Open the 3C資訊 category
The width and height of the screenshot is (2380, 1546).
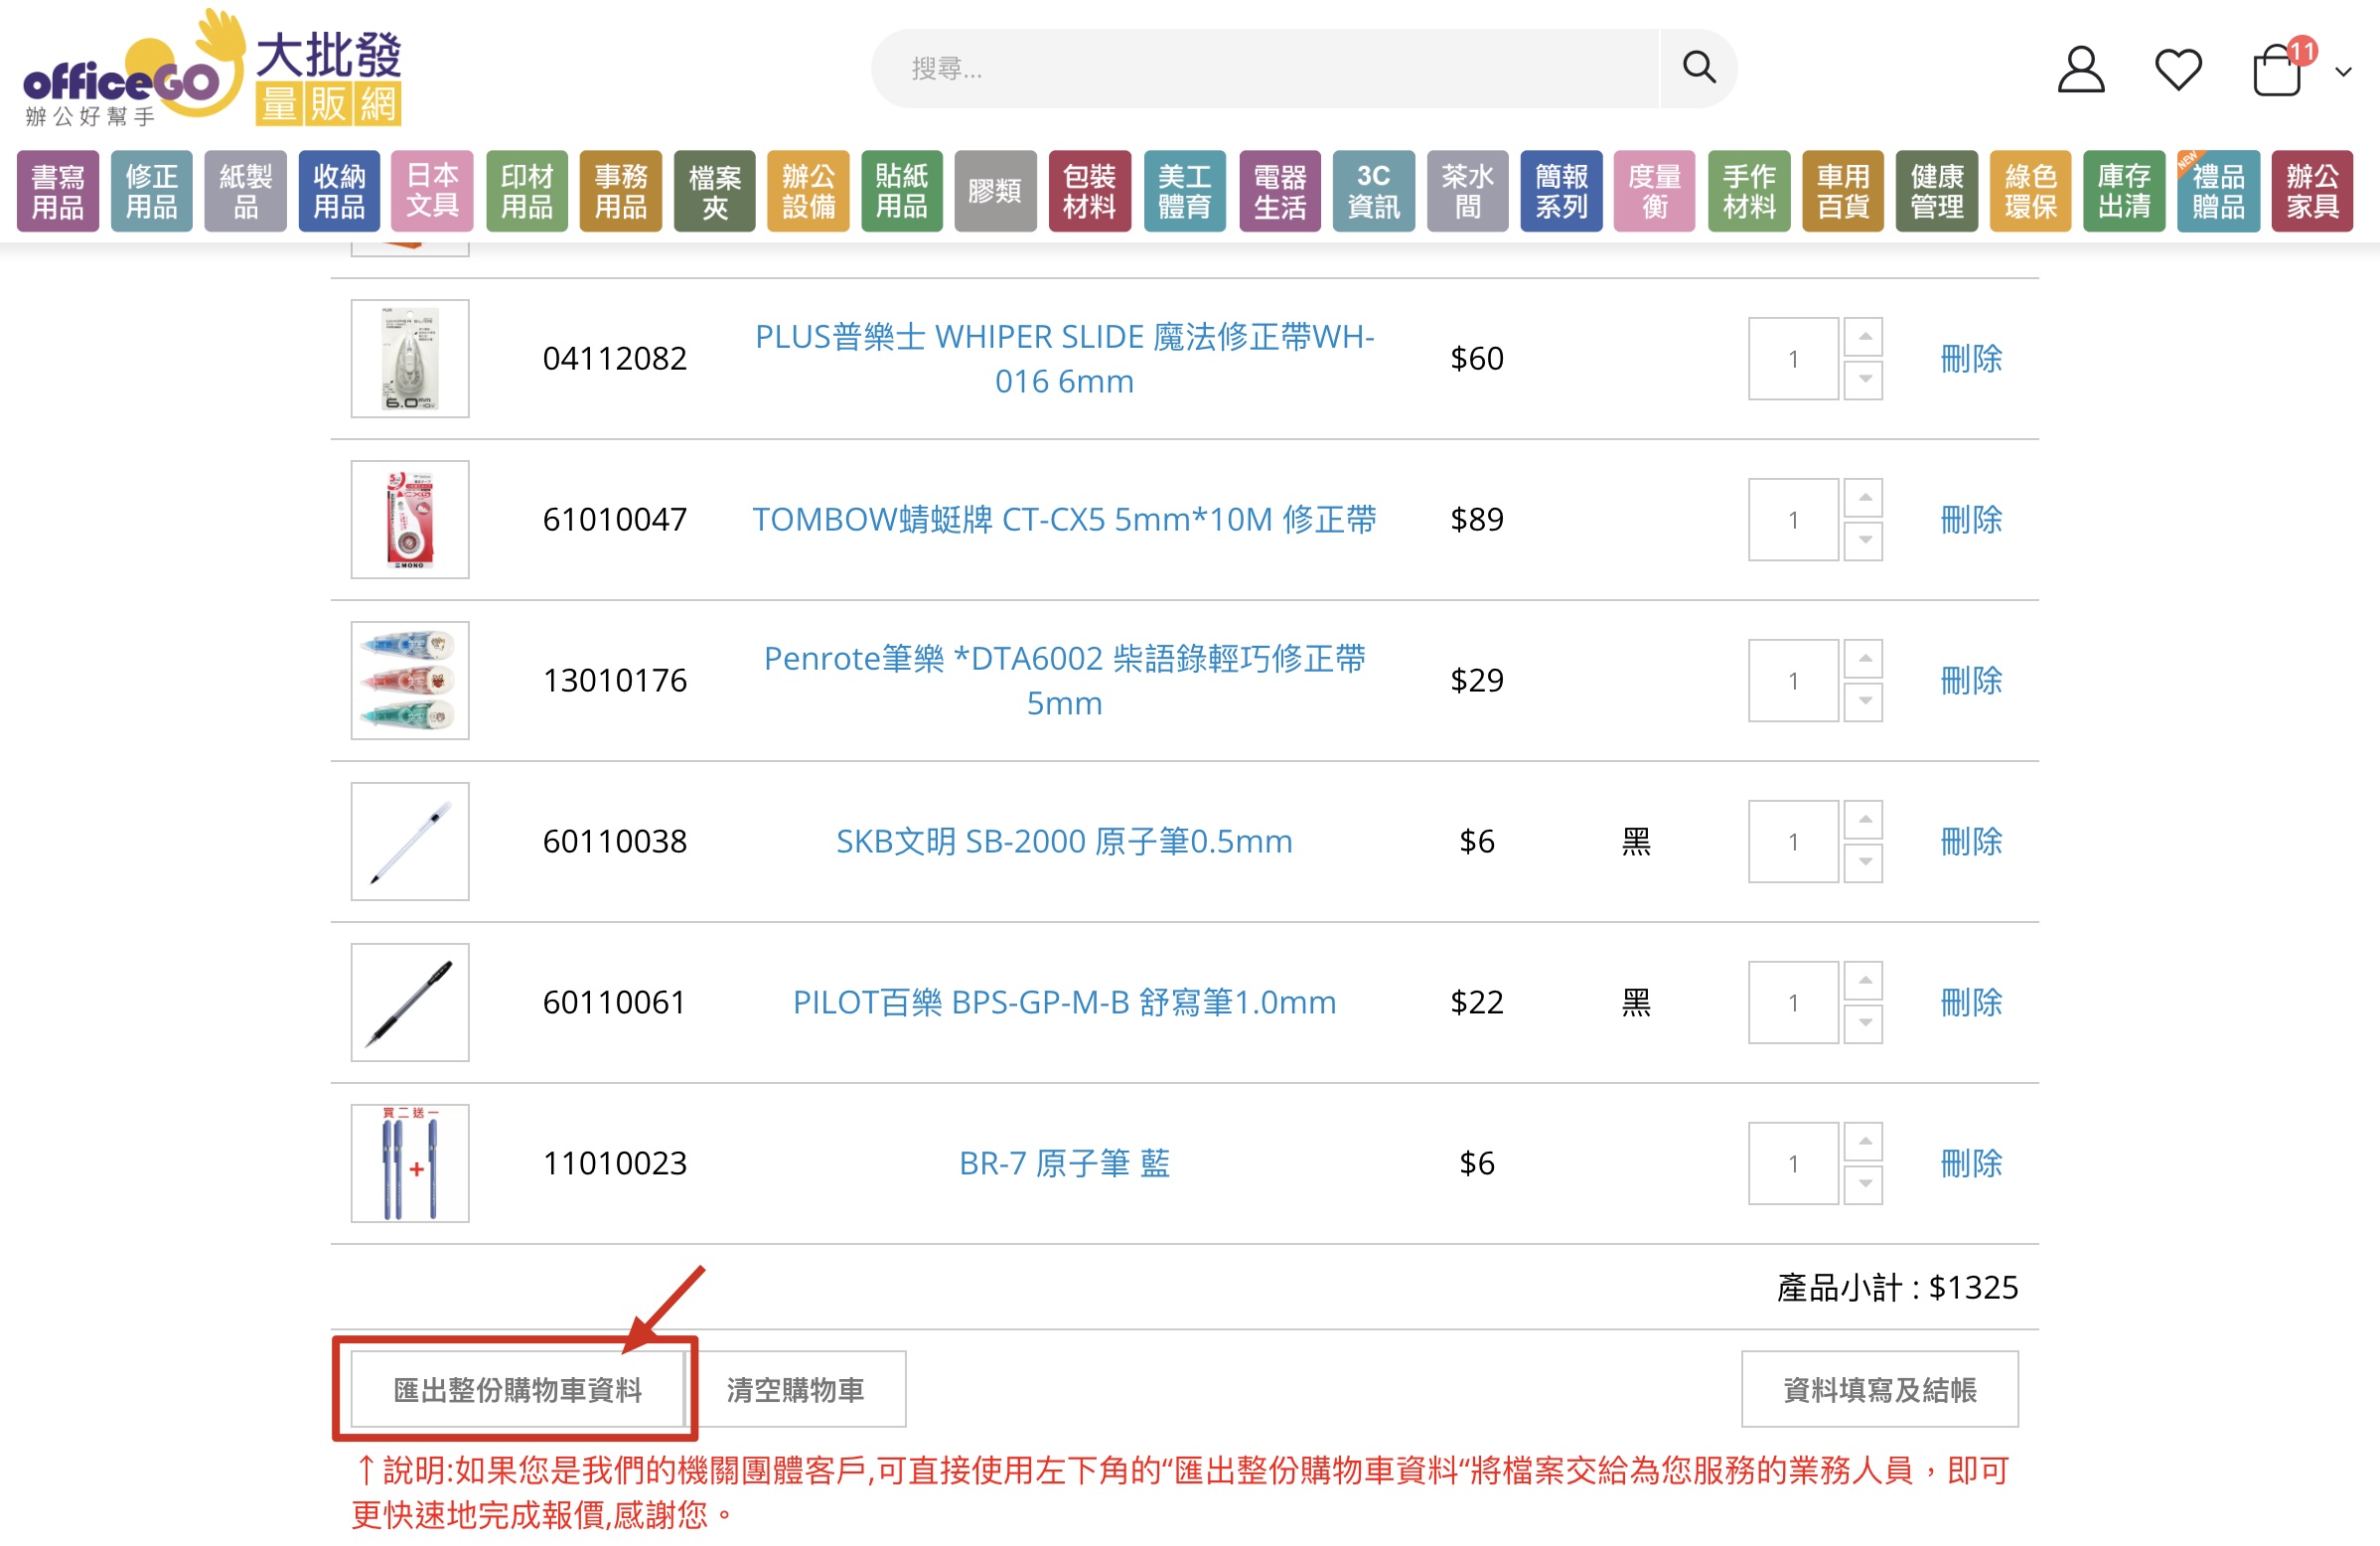(x=1374, y=191)
